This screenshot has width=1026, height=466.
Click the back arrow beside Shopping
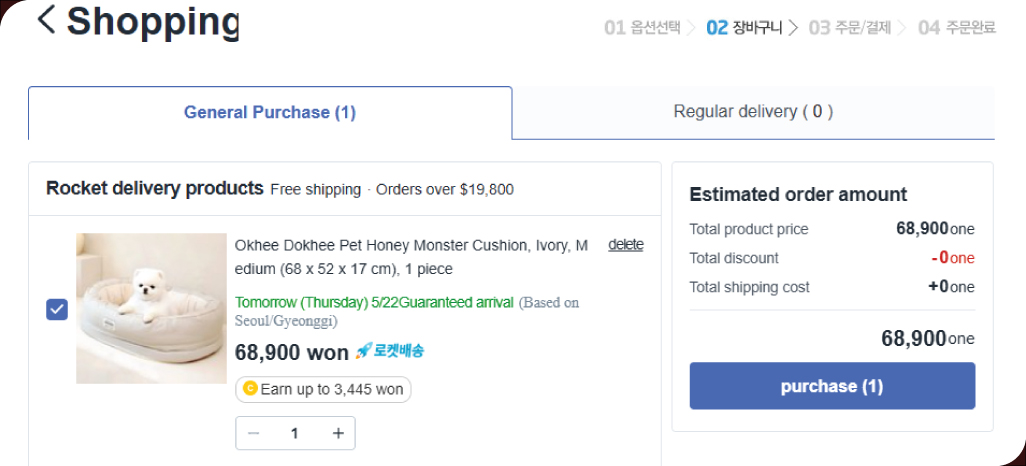45,19
